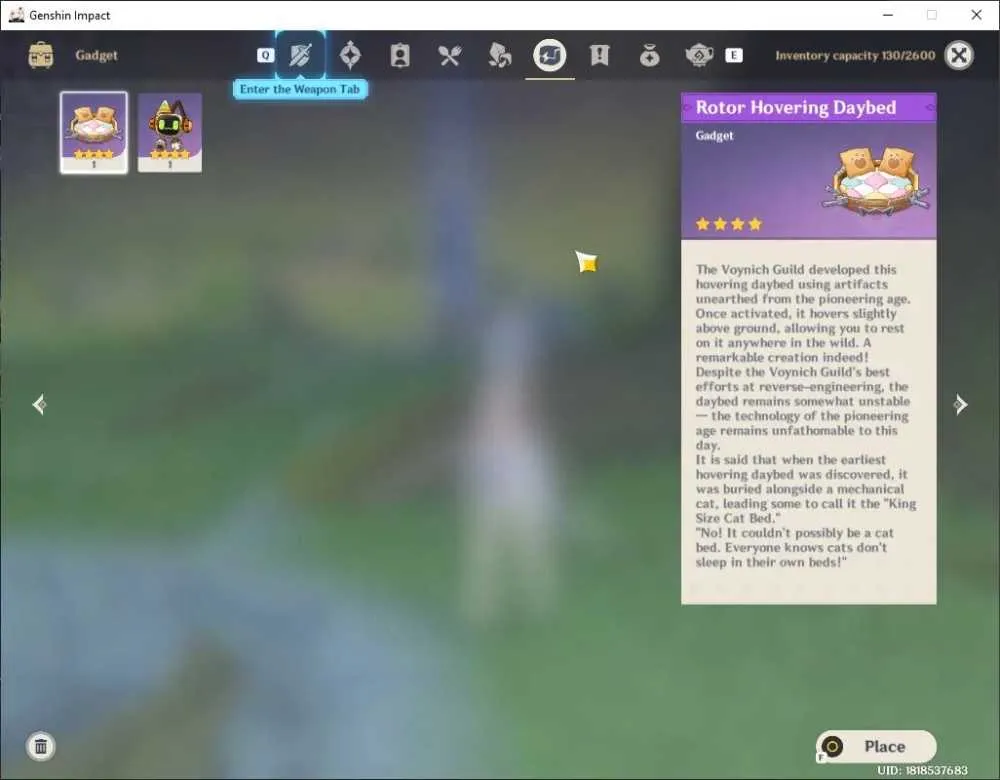Click the "Rotor Hovering Daybed" title
Screen dimensions: 1000x780
796,107
